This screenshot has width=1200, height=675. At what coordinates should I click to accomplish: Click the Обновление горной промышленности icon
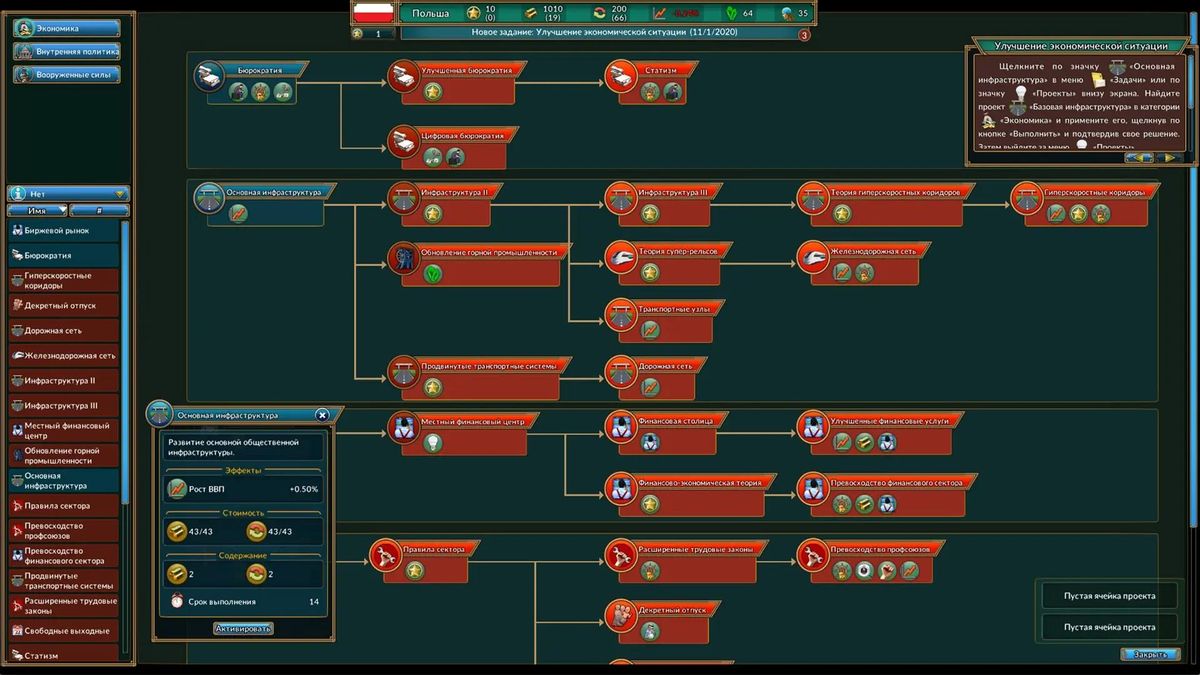(x=403, y=258)
